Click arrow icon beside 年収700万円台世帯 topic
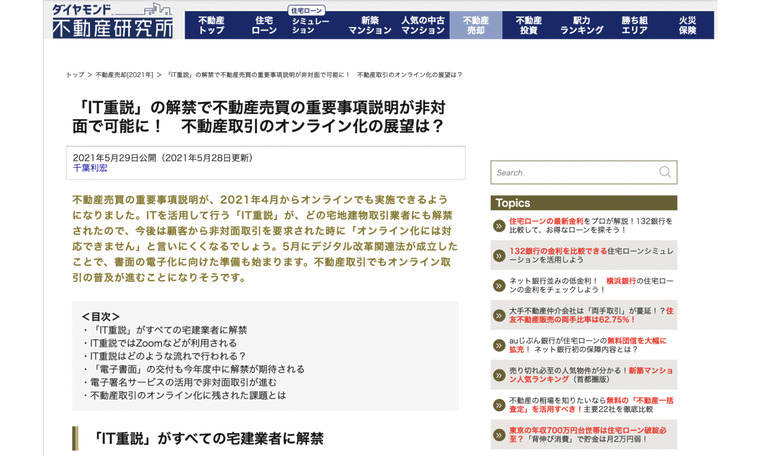The width and height of the screenshot is (760, 456). coord(499,437)
